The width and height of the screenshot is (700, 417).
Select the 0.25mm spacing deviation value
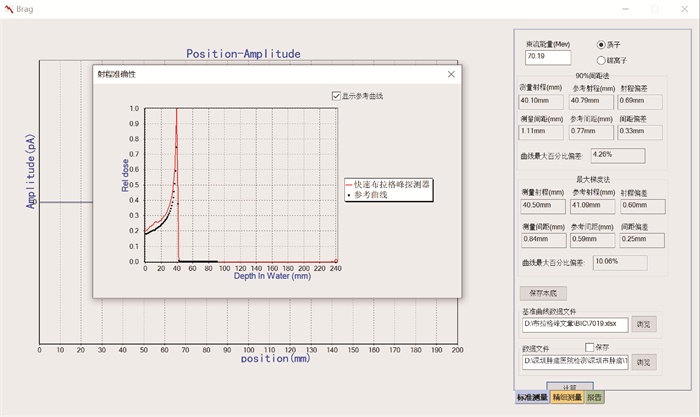[642, 240]
